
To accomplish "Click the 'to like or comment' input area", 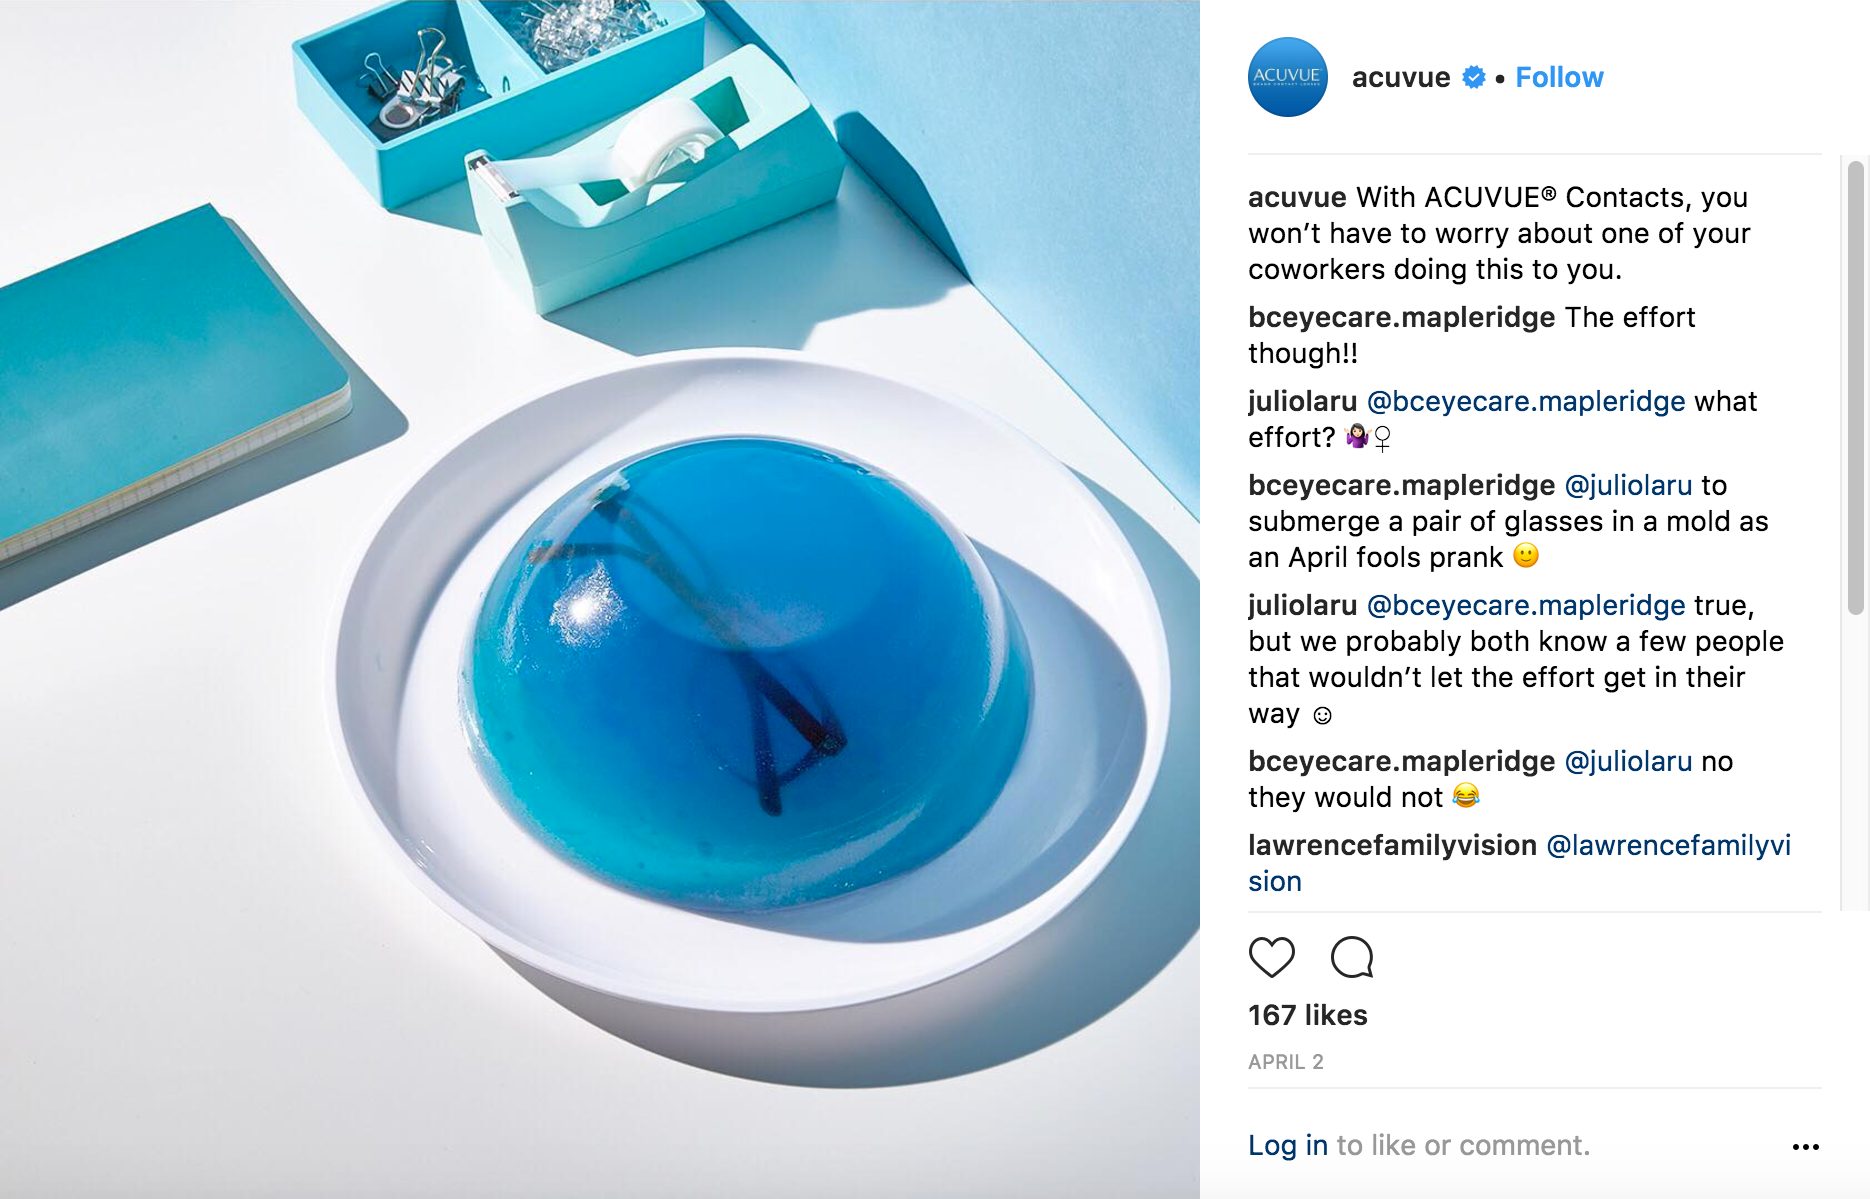I will 1463,1145.
